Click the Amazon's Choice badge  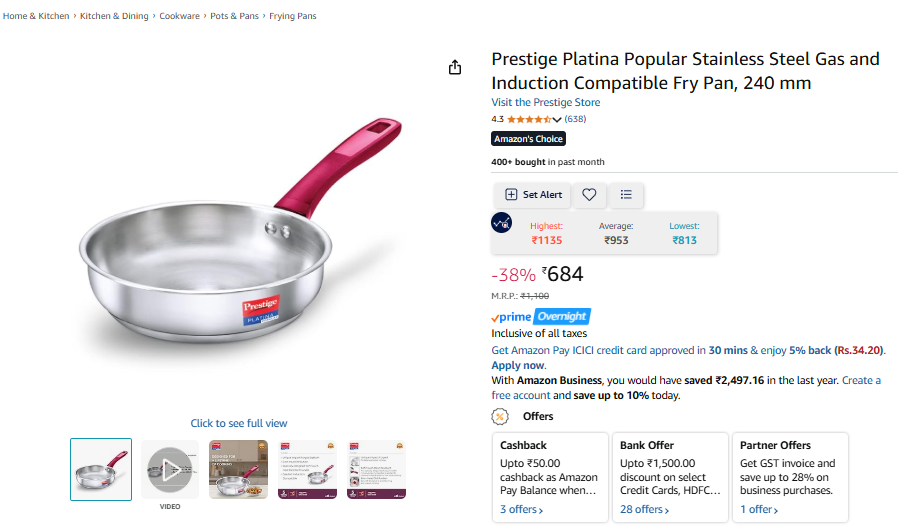[x=529, y=139]
